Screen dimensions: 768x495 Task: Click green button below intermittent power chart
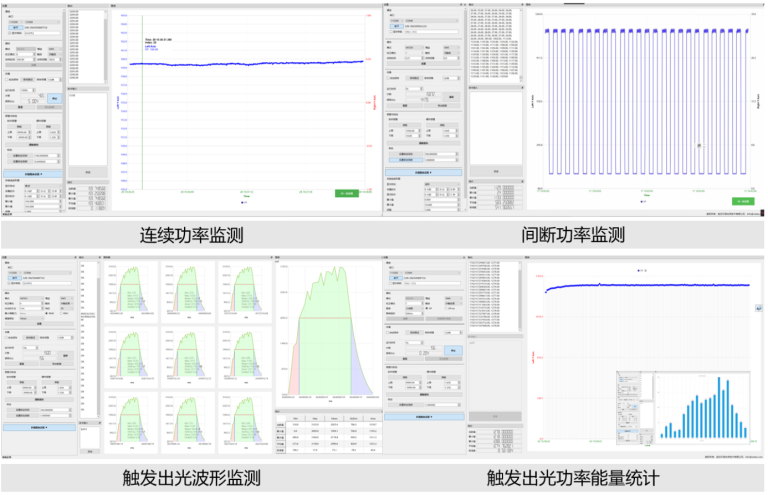coord(741,201)
